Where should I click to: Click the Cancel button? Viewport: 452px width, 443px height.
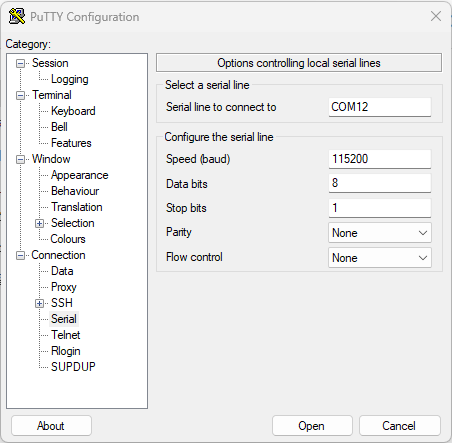(x=400, y=426)
